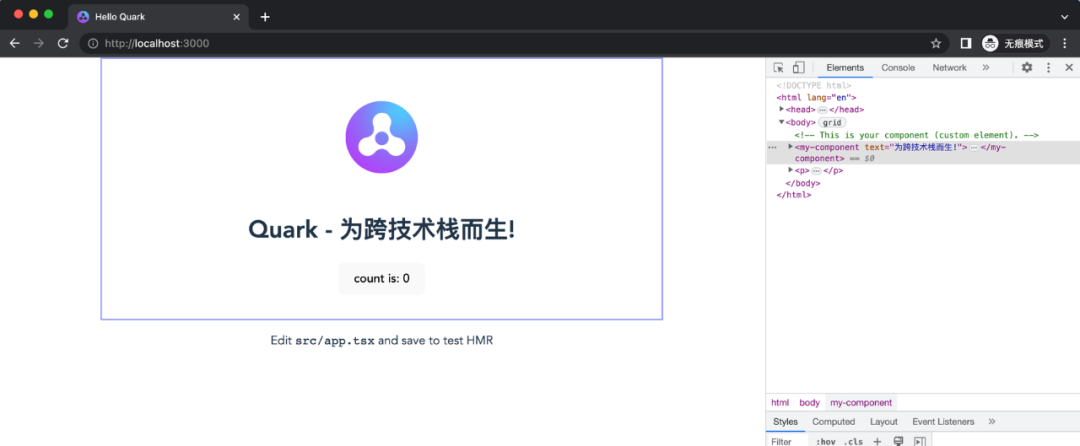1080x446 pixels.
Task: Click the "count is: 0" button
Action: (x=382, y=279)
